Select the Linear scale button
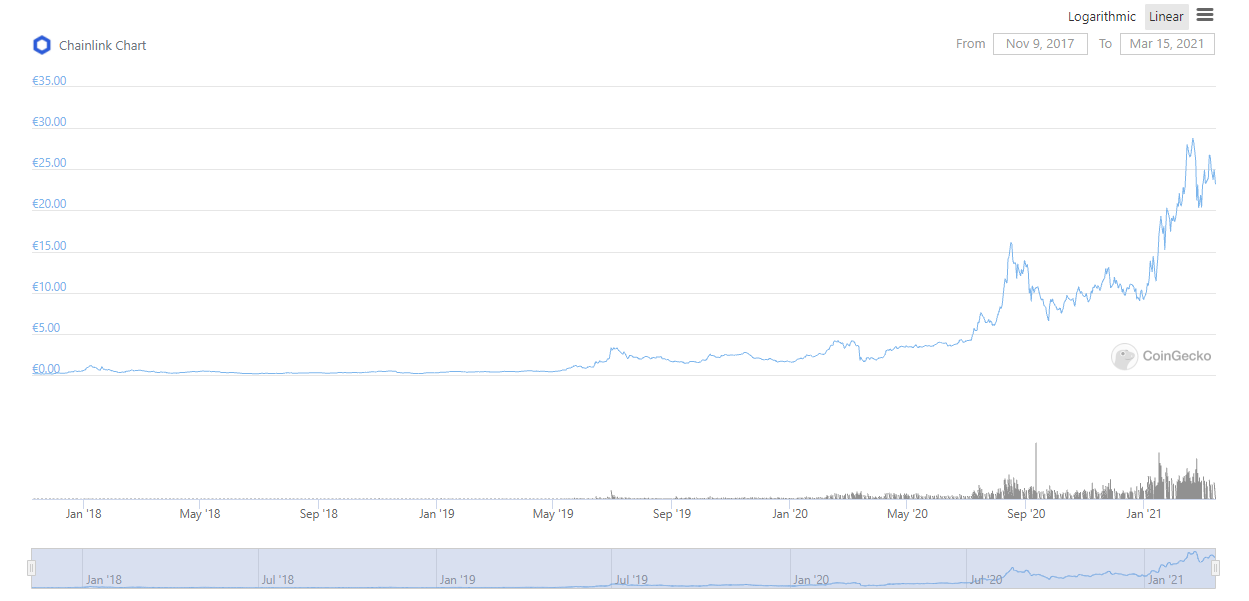Screen dimensions: 1249x601 click(x=1166, y=17)
